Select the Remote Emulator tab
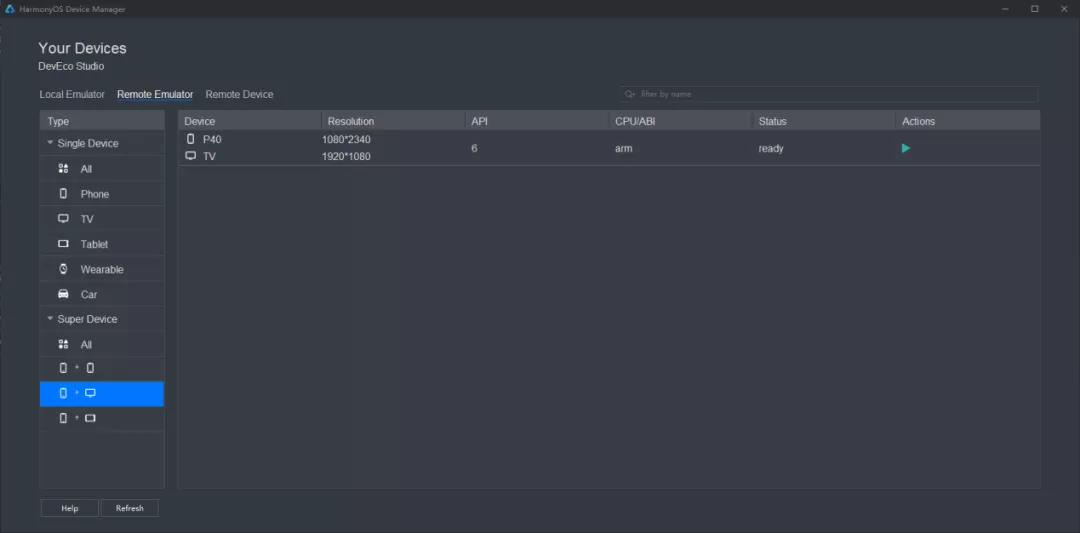The image size is (1080, 533). tap(155, 94)
